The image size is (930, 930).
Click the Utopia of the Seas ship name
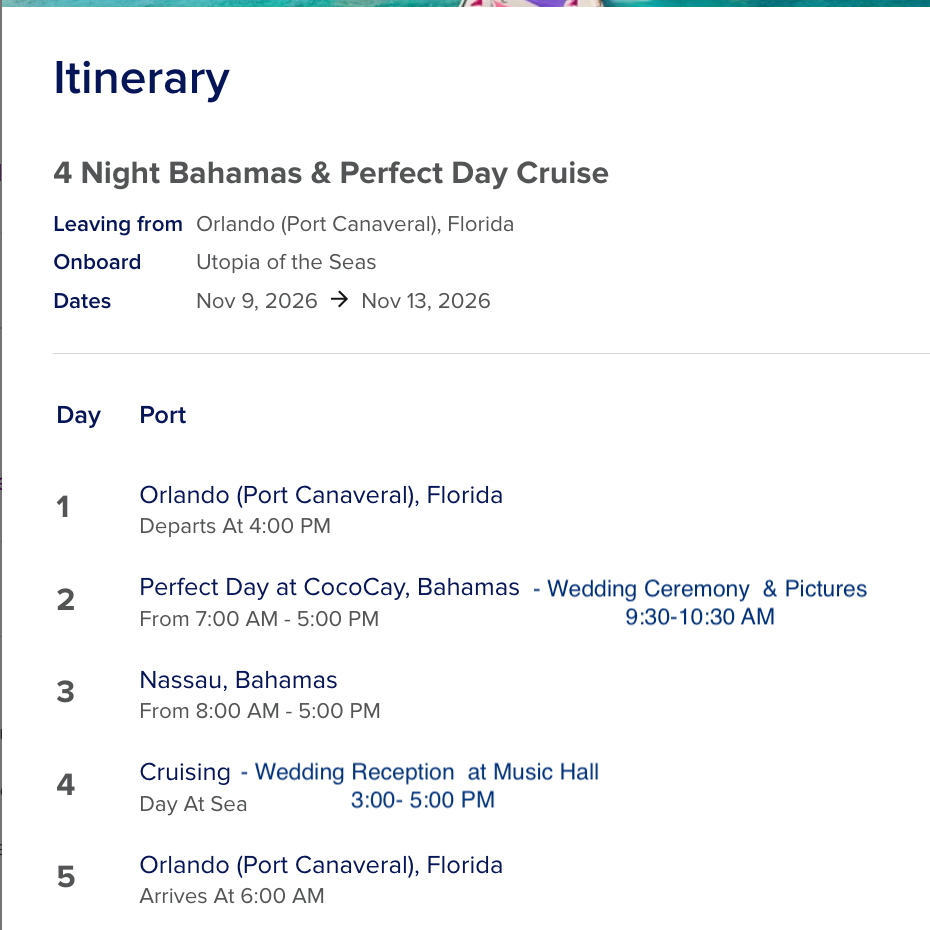pos(286,262)
